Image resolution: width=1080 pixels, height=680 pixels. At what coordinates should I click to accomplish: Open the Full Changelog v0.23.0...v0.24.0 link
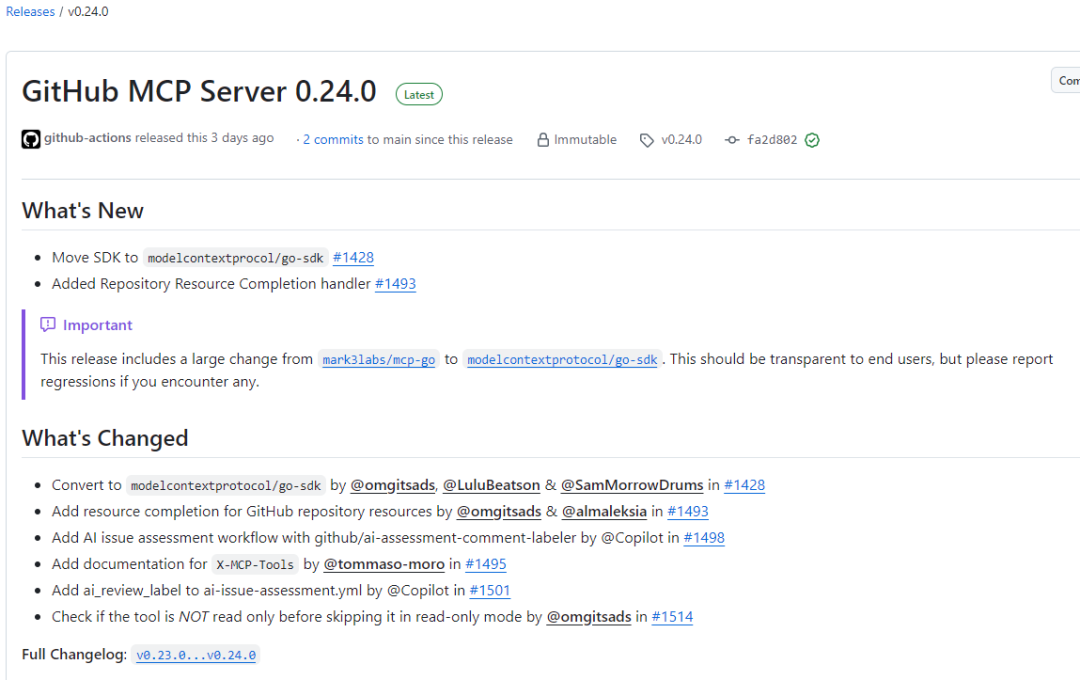(195, 654)
